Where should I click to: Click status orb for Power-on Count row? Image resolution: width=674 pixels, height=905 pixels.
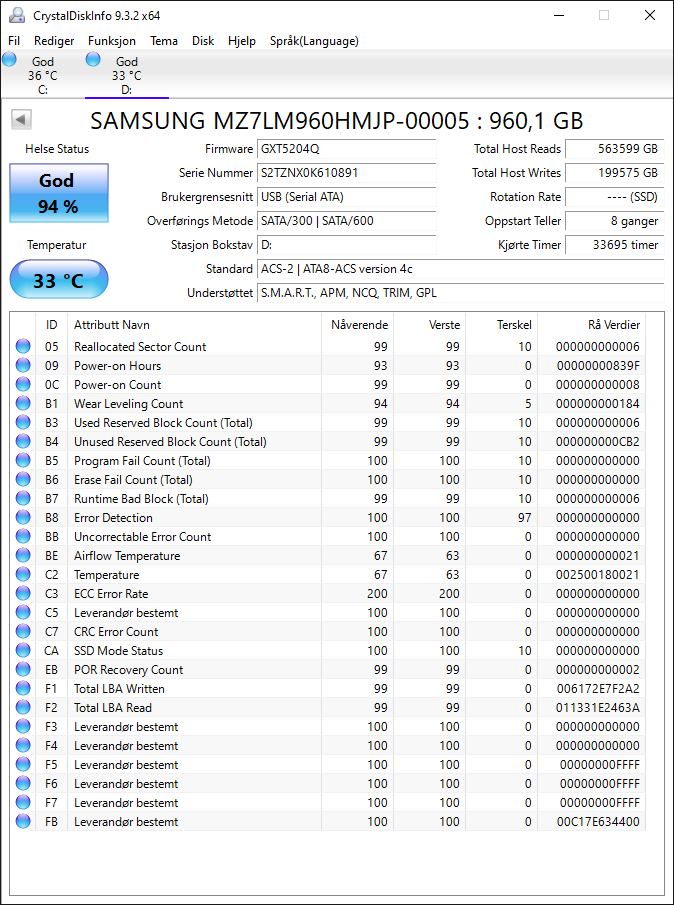[x=23, y=384]
